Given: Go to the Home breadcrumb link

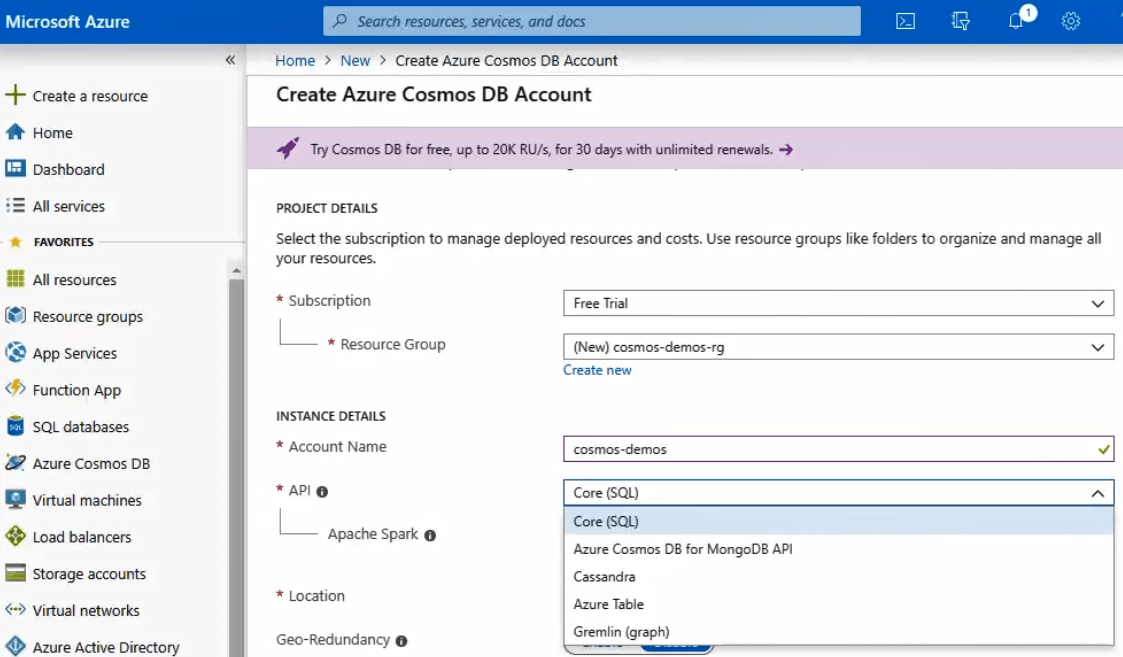Looking at the screenshot, I should [295, 60].
